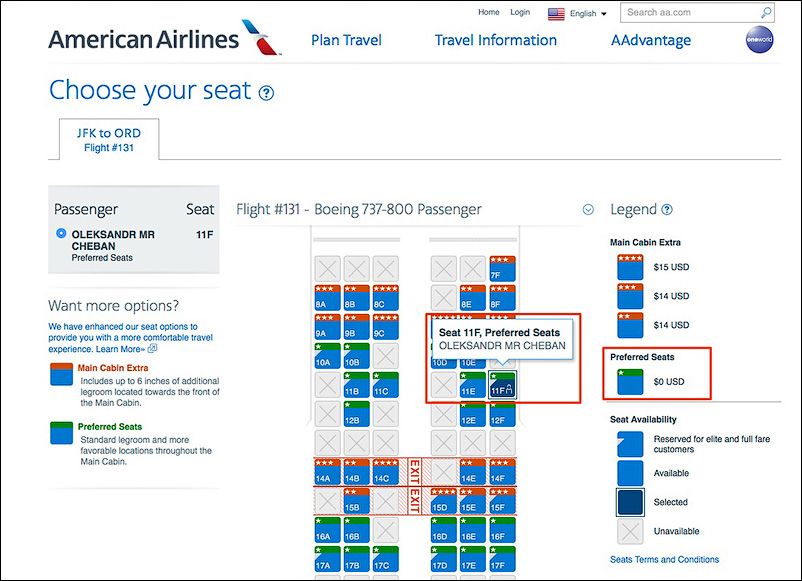Open help icon next to Choose your seat
The image size is (802, 581).
pyautogui.click(x=266, y=93)
